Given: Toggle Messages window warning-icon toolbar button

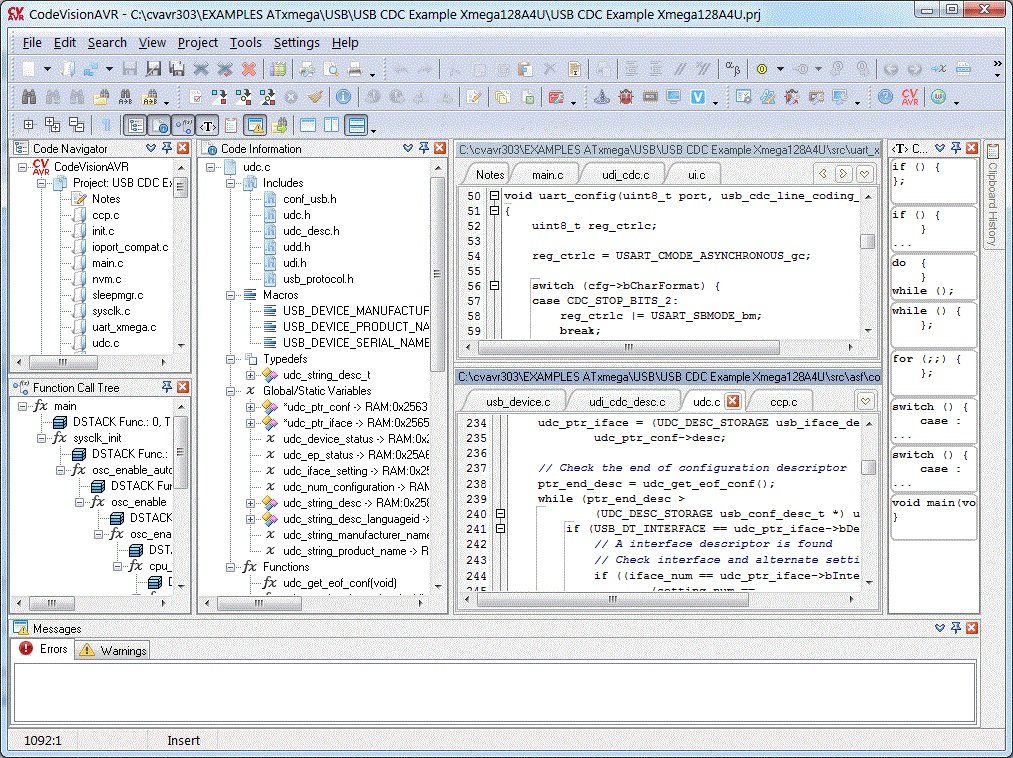Looking at the screenshot, I should point(255,125).
